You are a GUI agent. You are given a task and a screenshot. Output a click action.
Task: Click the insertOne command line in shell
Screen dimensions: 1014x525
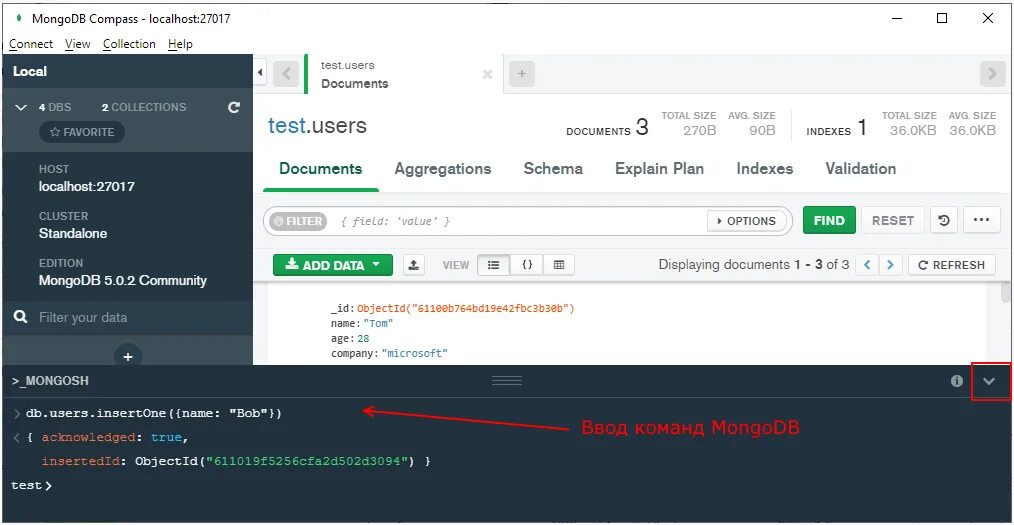154,413
